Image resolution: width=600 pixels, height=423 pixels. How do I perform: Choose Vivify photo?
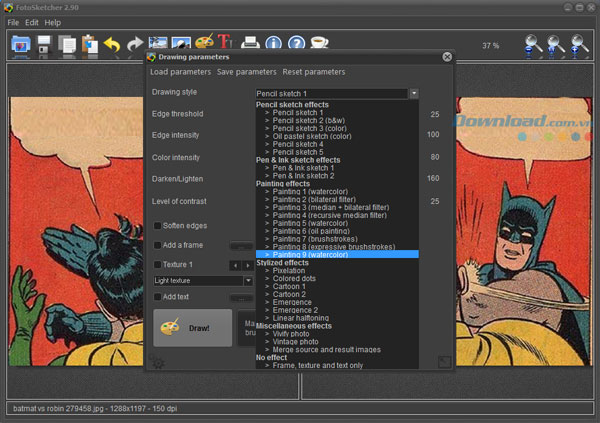pyautogui.click(x=337, y=334)
